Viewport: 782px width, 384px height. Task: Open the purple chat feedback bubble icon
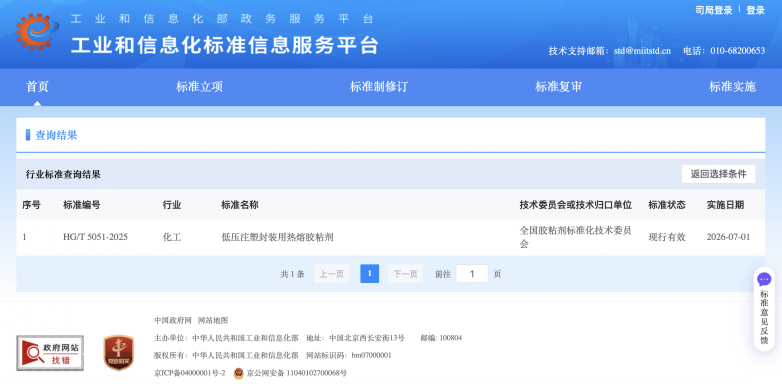(x=764, y=279)
